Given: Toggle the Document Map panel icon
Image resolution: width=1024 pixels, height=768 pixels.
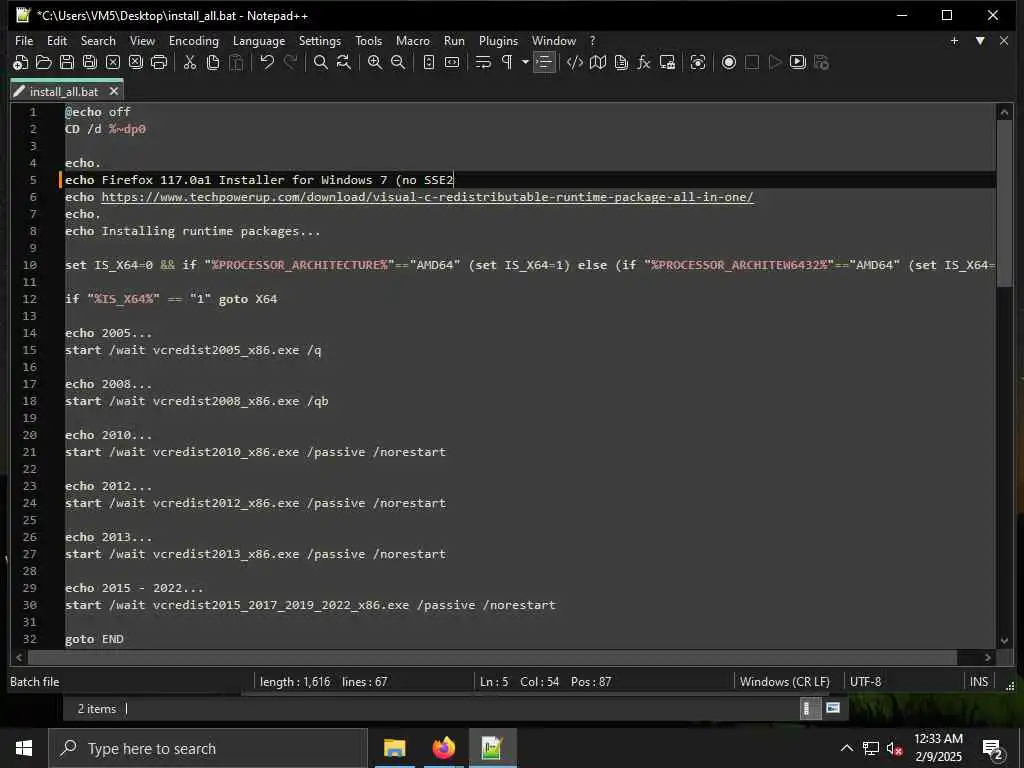Looking at the screenshot, I should tap(598, 63).
